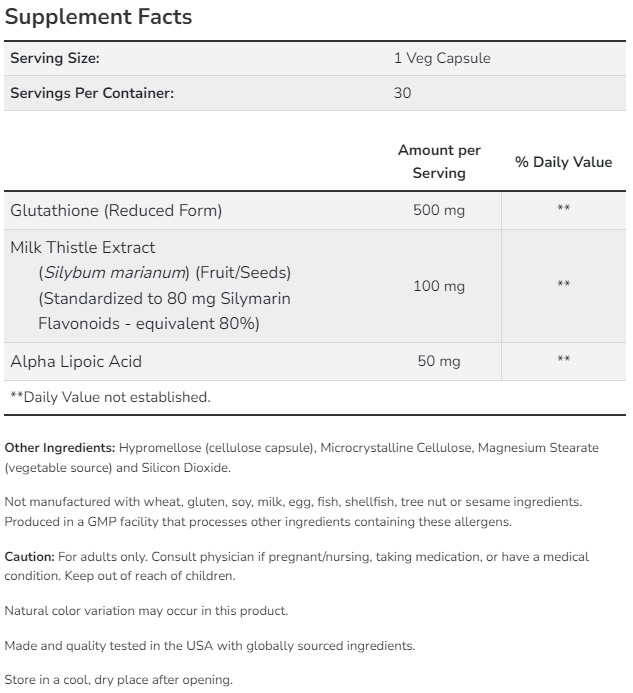633x693 pixels.
Task: Click the servings value 30
Action: [x=403, y=94]
